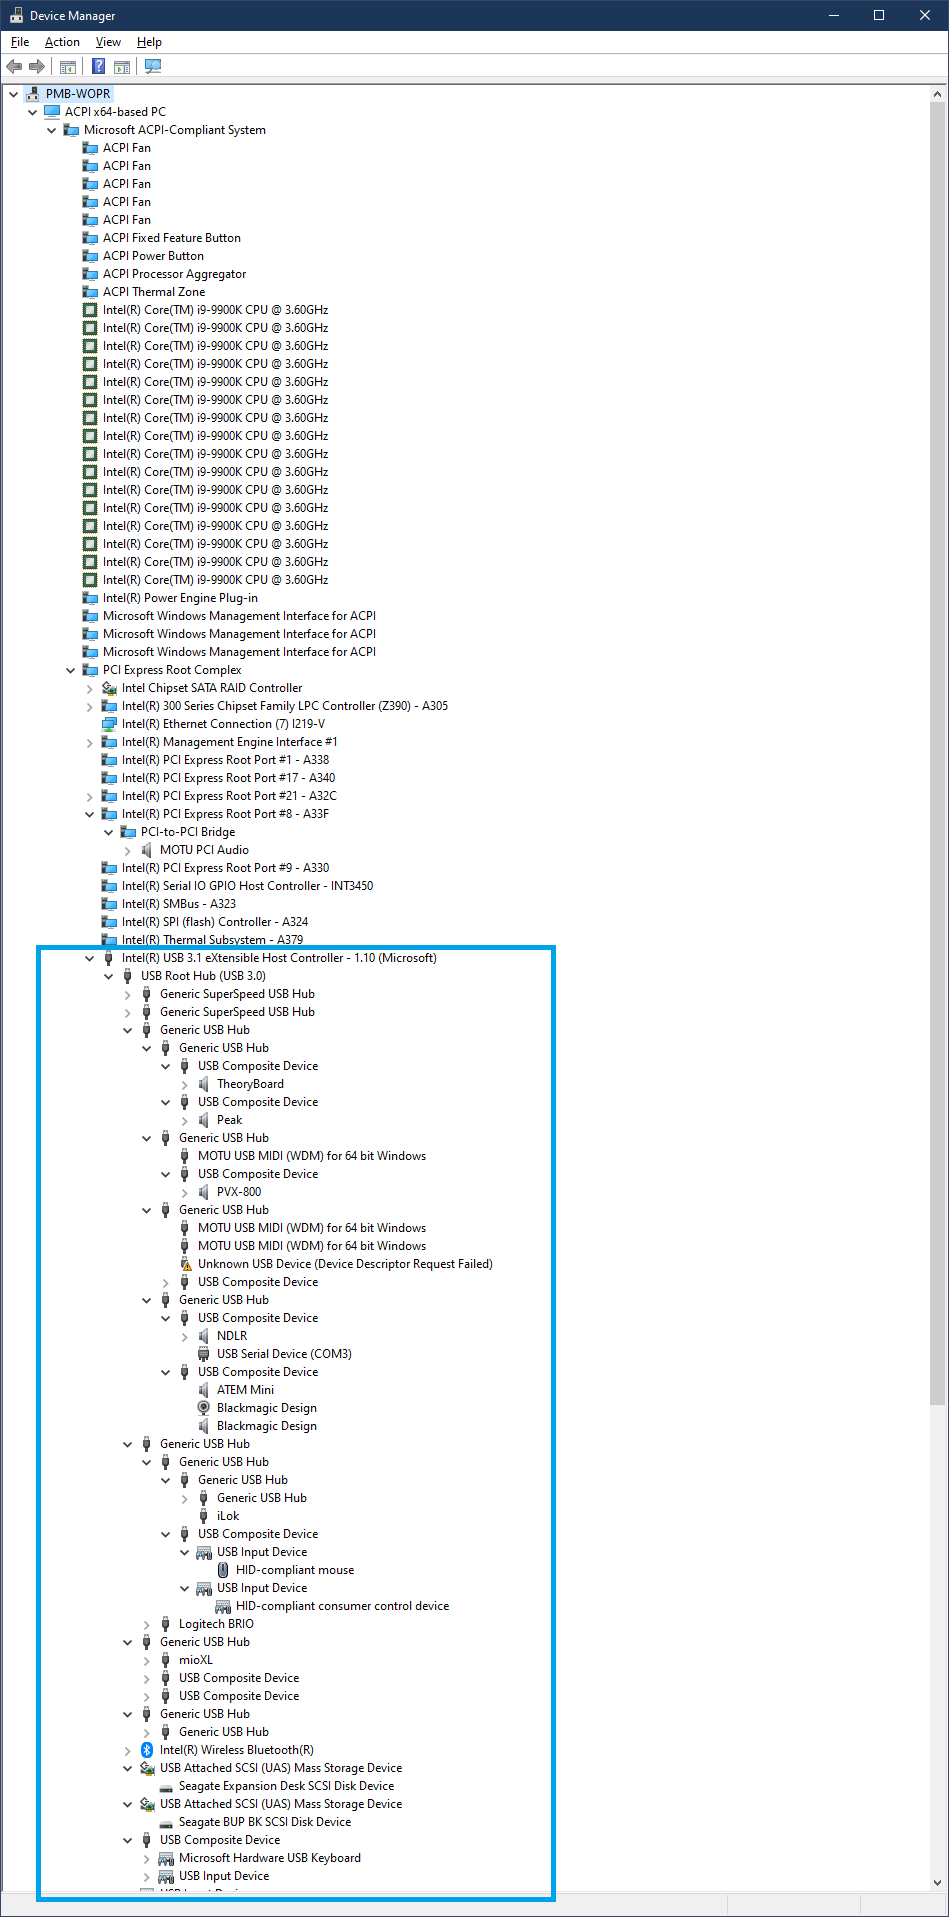Click the HID-compliant consumer control device icon
This screenshot has height=1917, width=949.
(223, 1606)
